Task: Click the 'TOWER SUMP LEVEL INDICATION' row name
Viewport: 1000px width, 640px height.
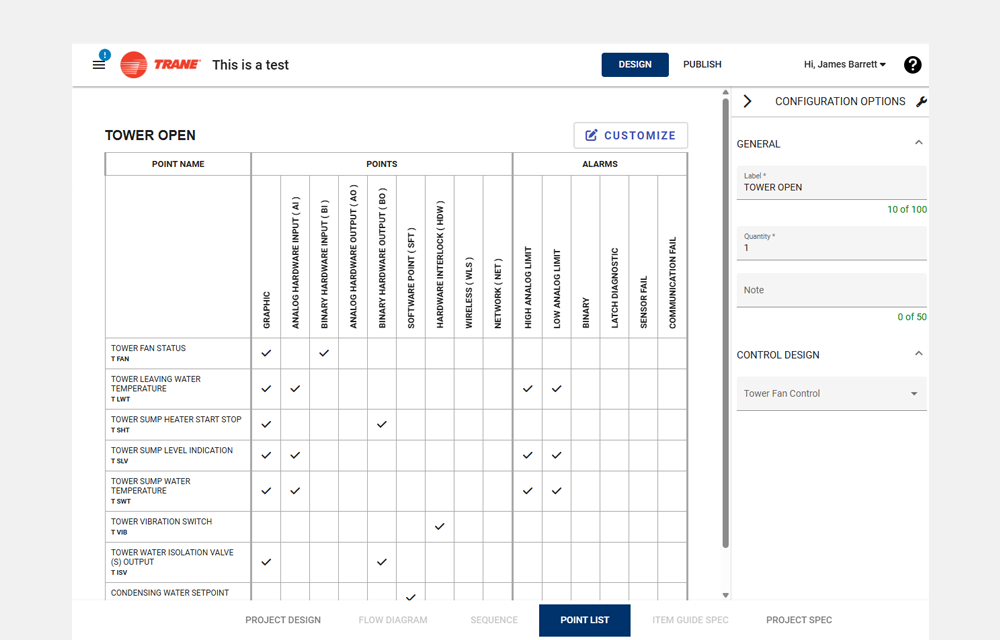Action: (172, 450)
